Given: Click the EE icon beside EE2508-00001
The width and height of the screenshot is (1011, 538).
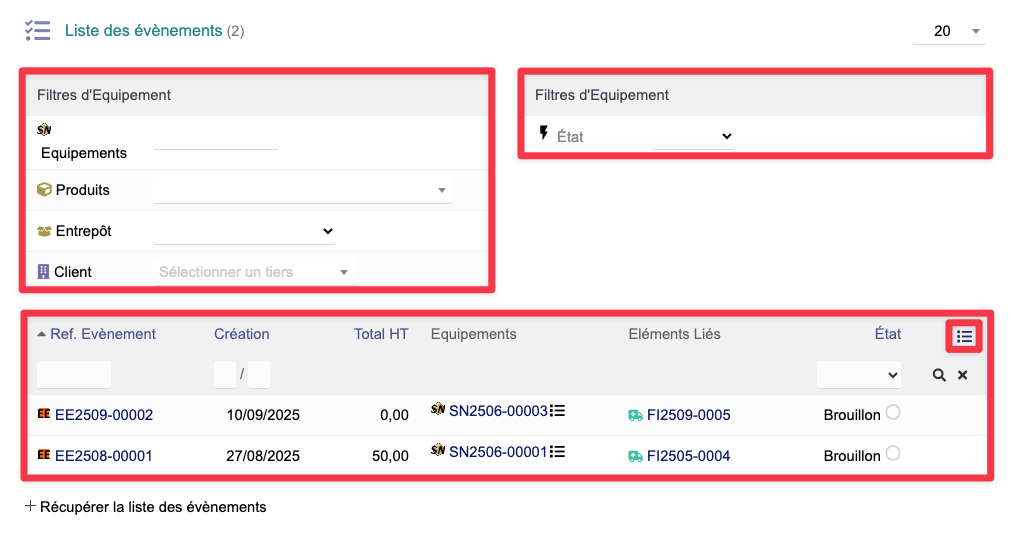Looking at the screenshot, I should tap(44, 456).
